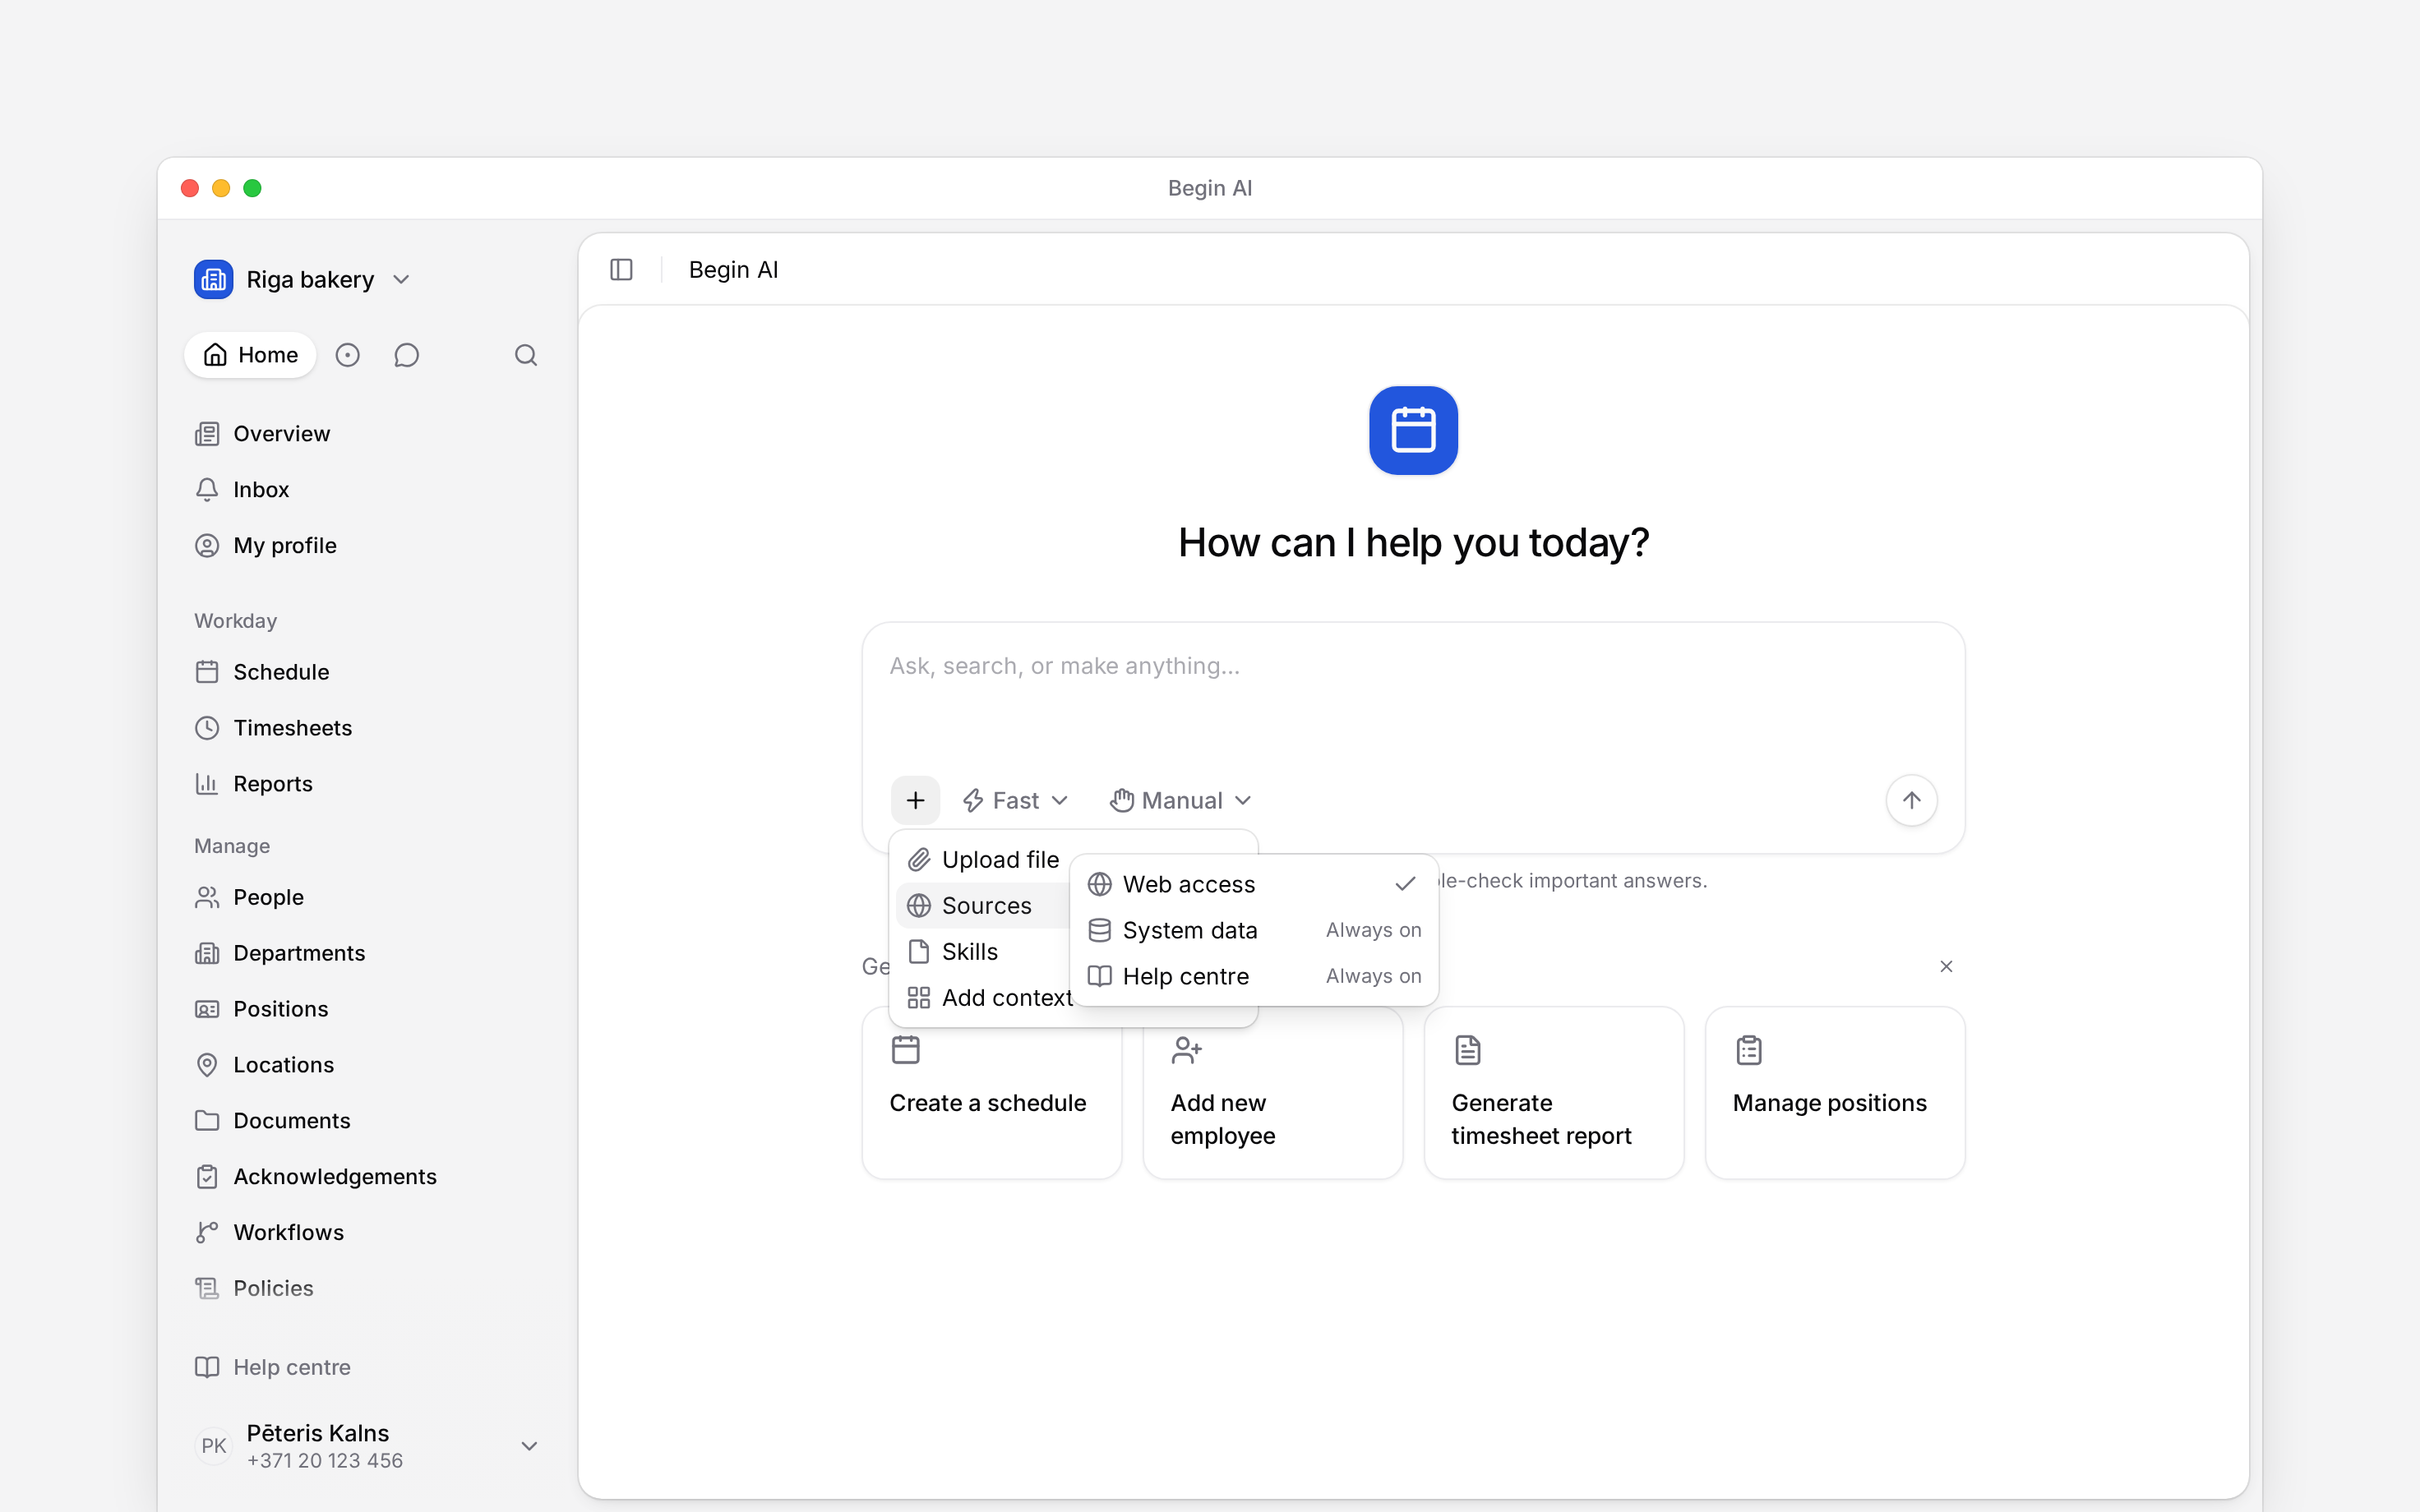Expand the Pēteris Kalns account menu
The width and height of the screenshot is (2420, 1512).
(x=368, y=1445)
